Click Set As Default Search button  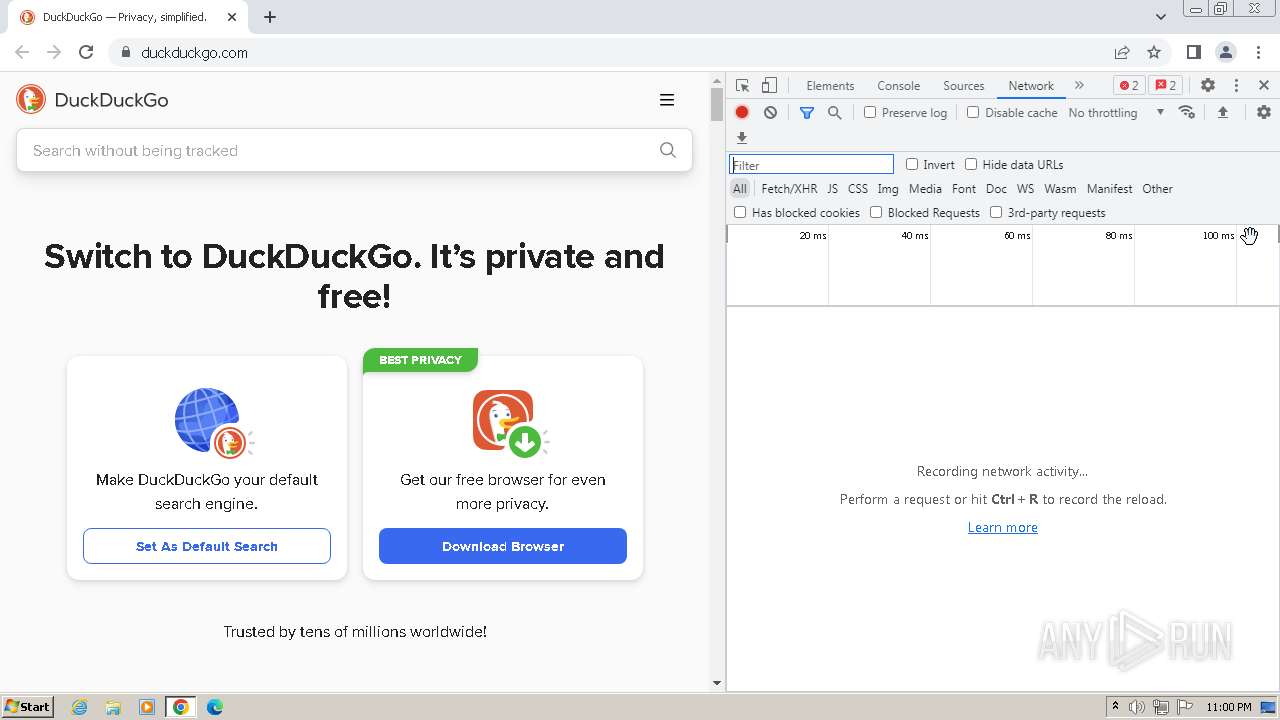click(207, 546)
